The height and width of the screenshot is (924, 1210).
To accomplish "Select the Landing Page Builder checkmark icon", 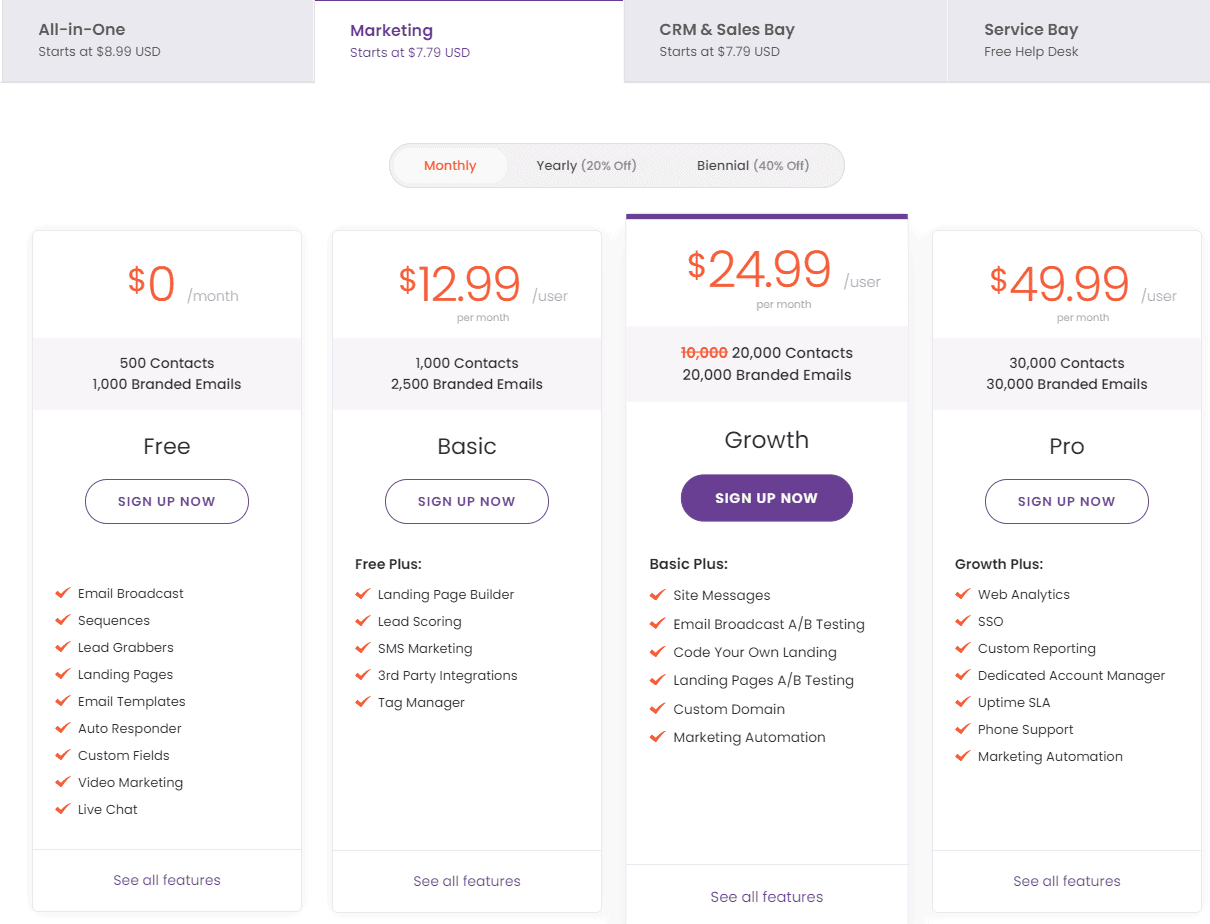I will [x=364, y=594].
